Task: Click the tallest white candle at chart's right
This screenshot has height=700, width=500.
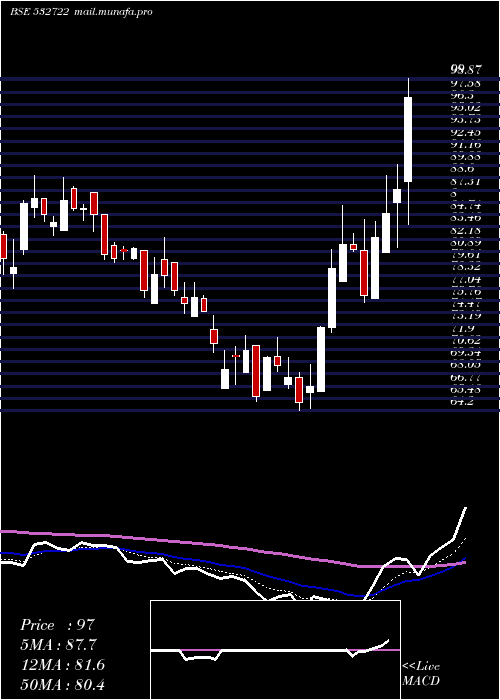Action: coord(408,139)
